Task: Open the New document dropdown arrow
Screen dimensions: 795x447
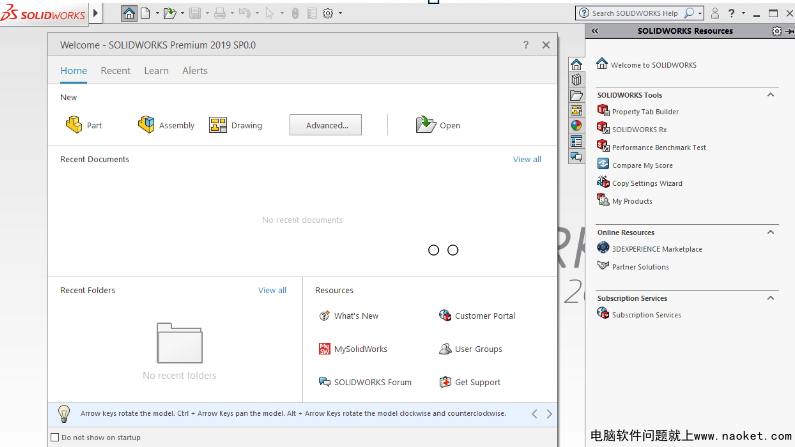Action: (157, 13)
